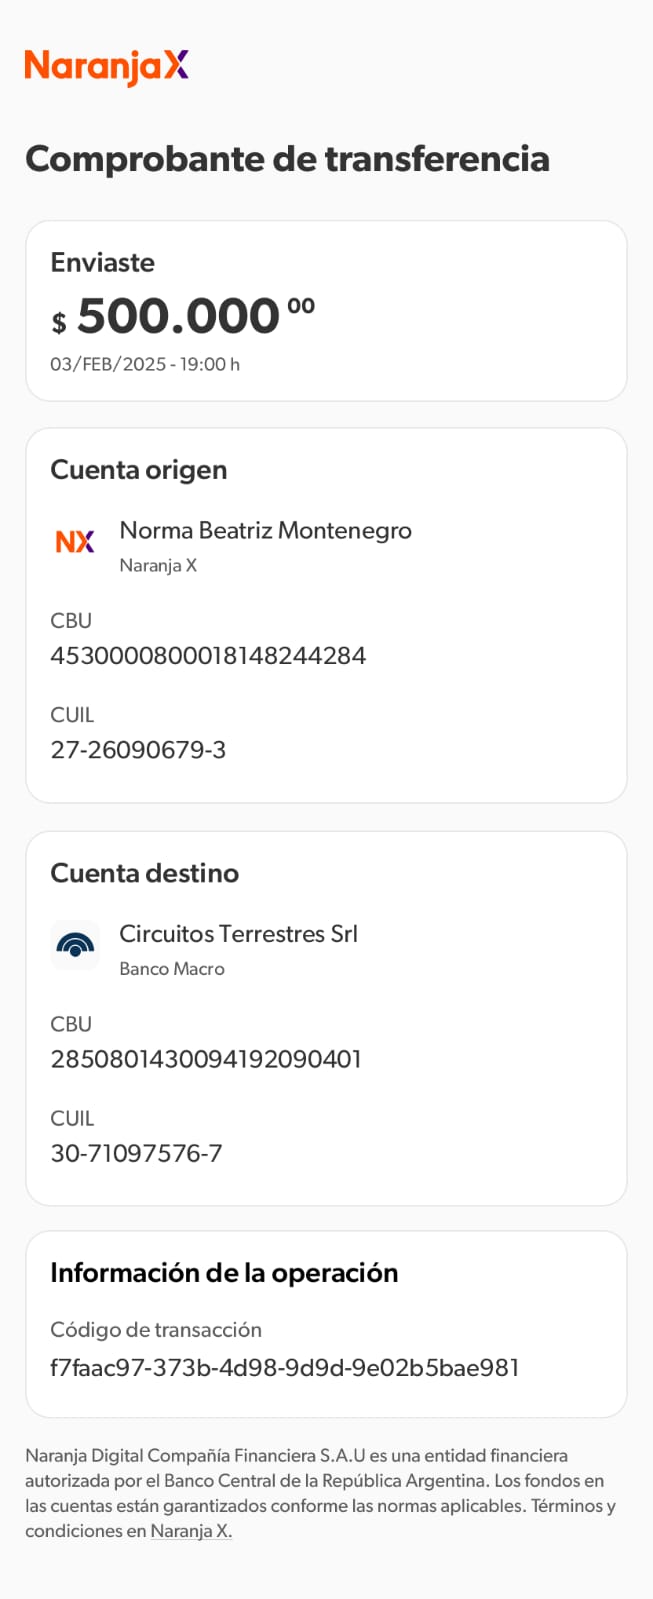
Task: Click the name Norma Beatriz Montenegro
Action: [x=265, y=530]
